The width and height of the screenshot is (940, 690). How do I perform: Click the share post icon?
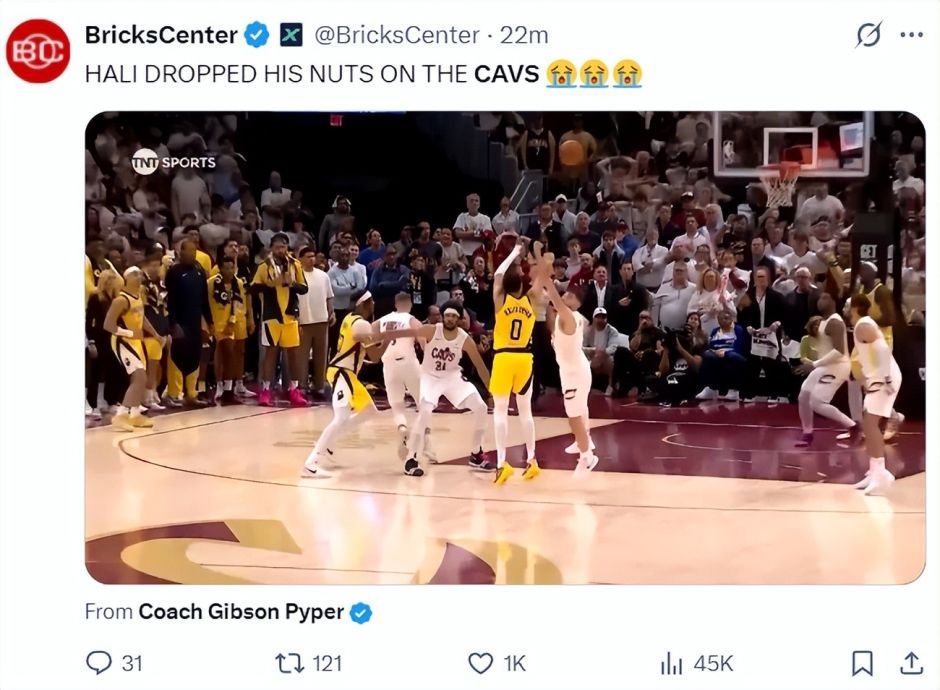911,662
